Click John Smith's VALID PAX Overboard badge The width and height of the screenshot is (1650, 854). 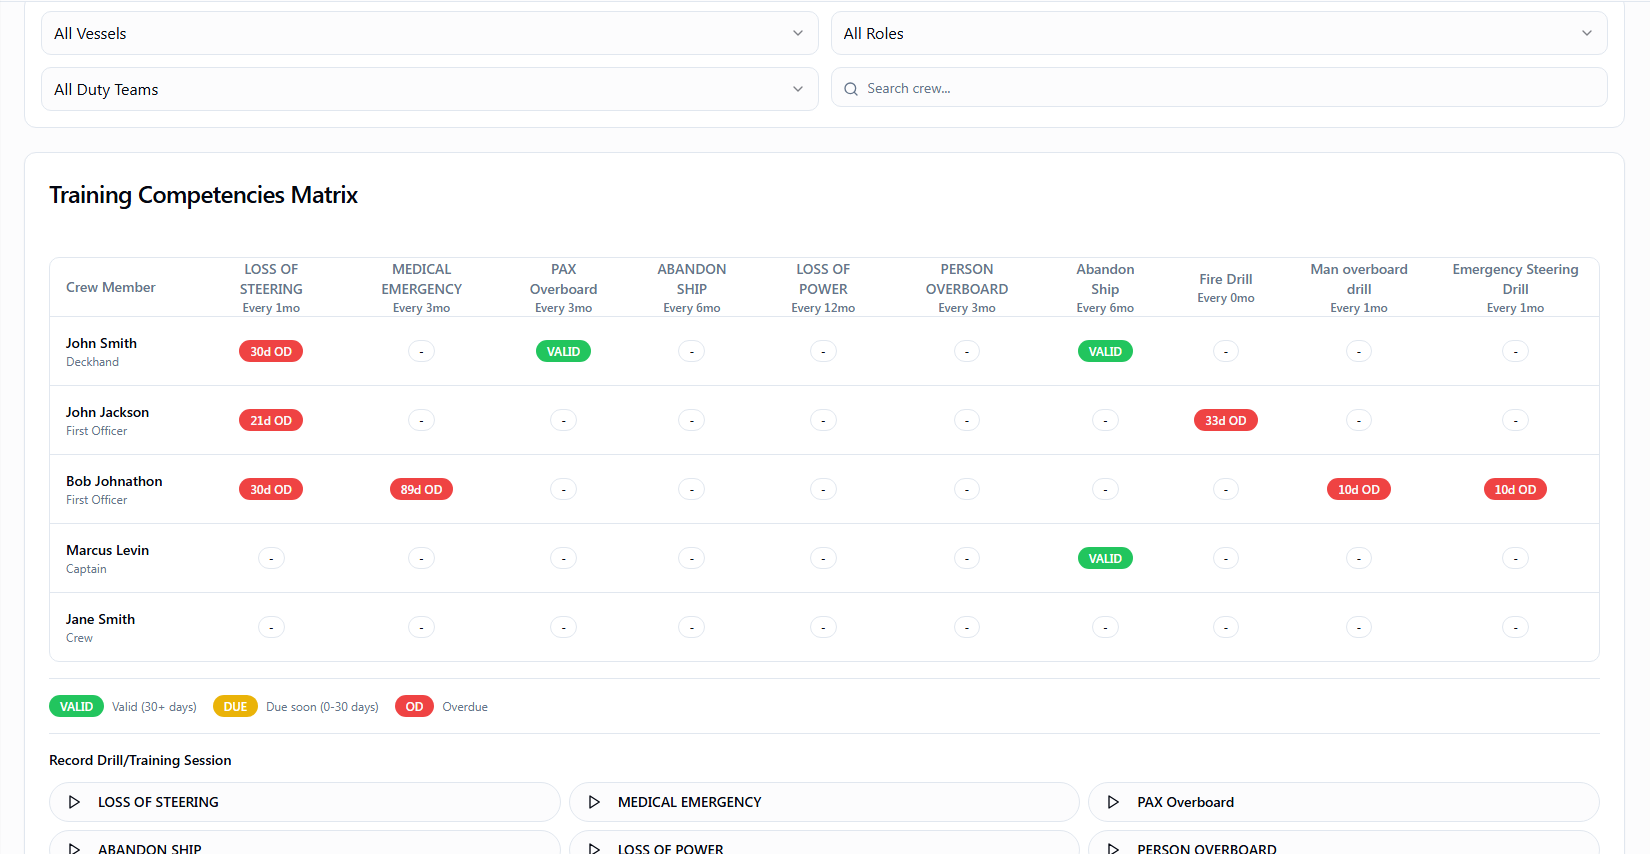click(563, 352)
